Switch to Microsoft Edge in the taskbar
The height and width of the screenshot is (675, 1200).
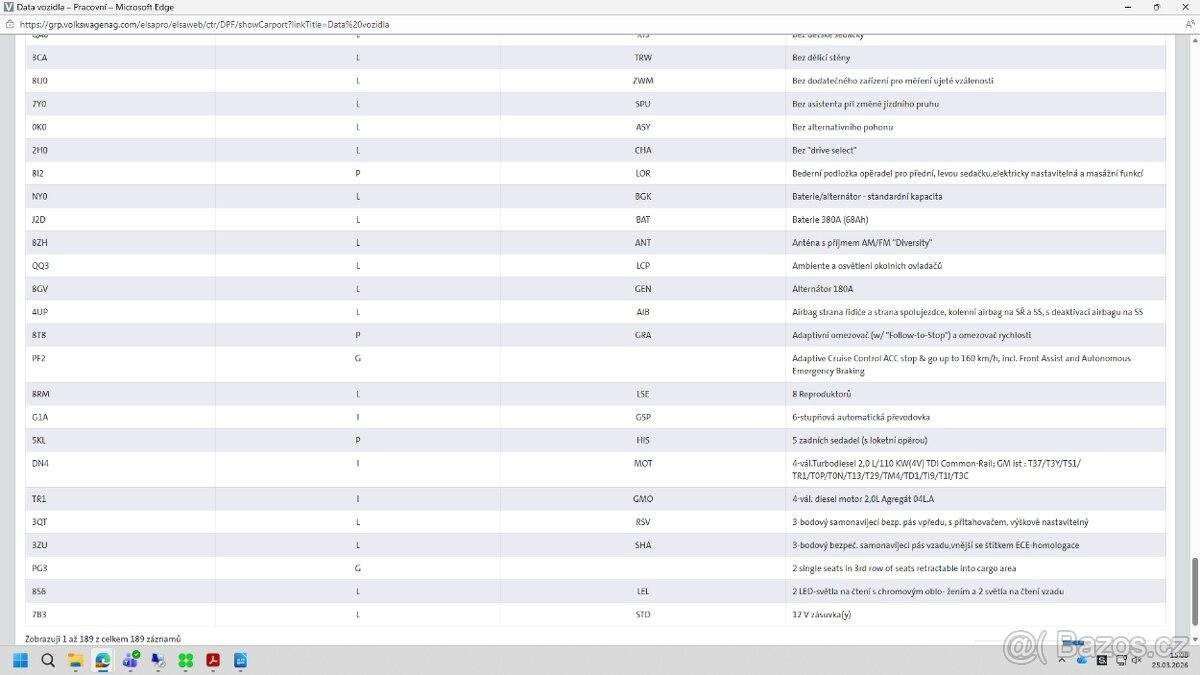pyautogui.click(x=102, y=660)
